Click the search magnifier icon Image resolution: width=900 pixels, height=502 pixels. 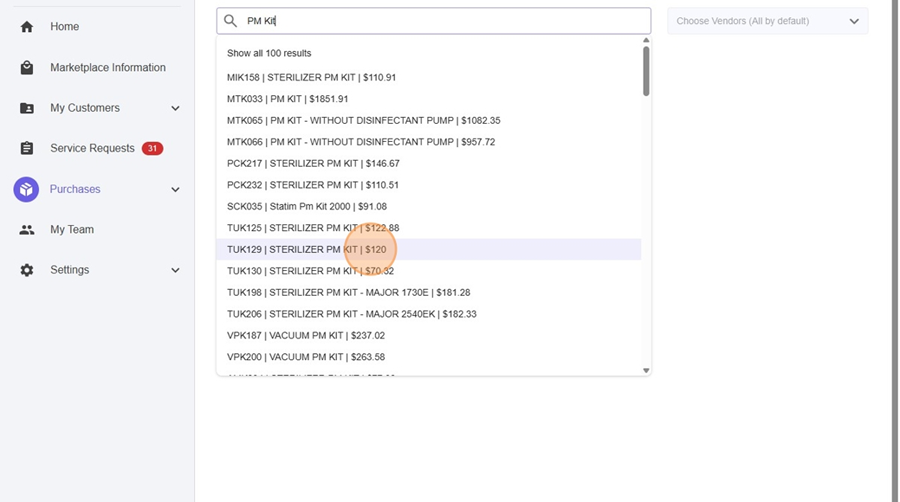(231, 21)
